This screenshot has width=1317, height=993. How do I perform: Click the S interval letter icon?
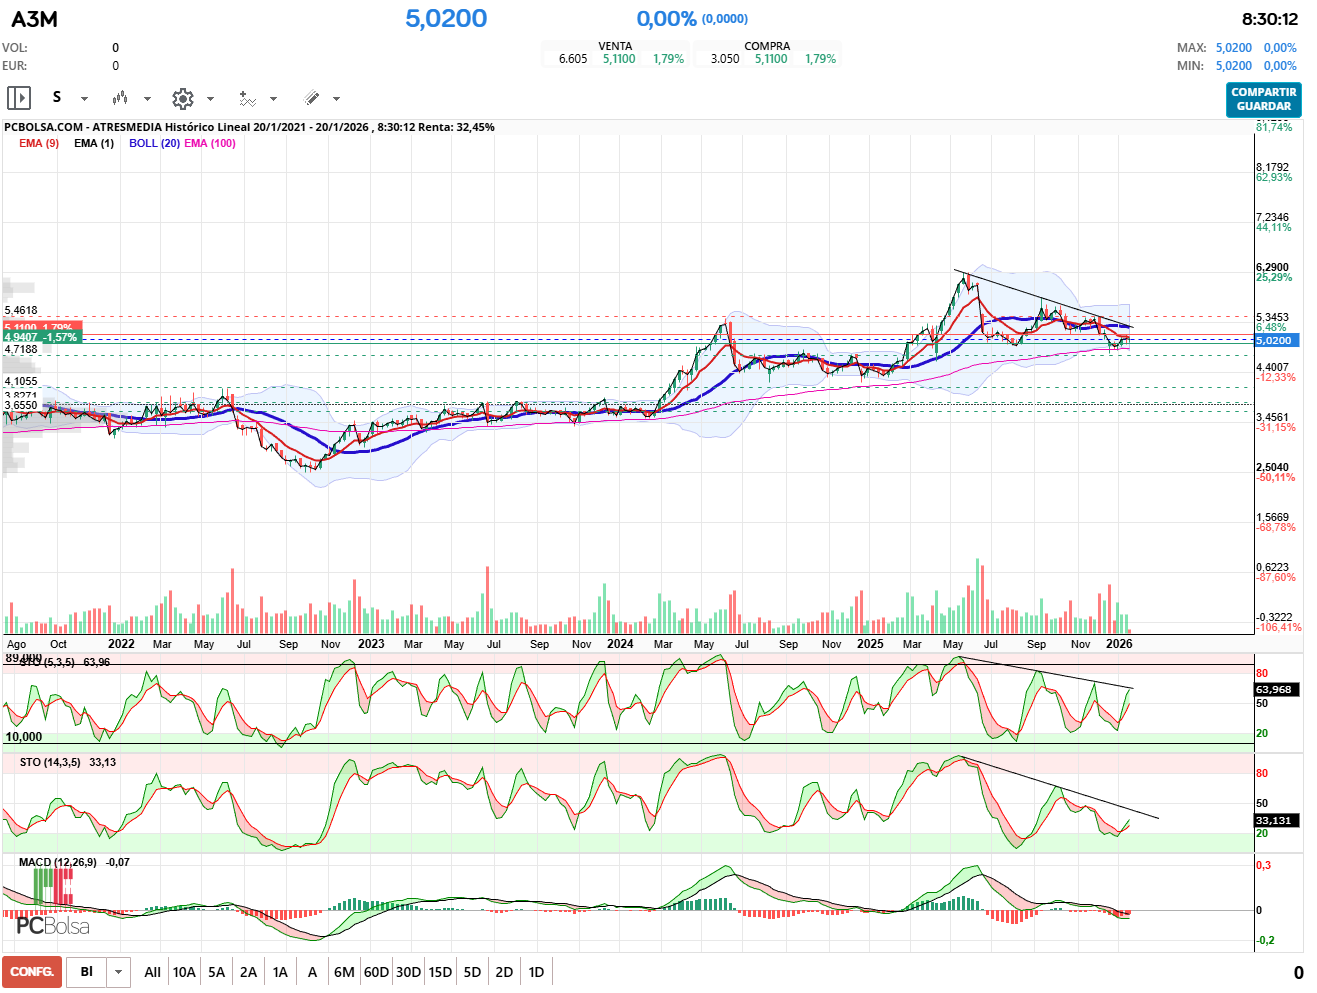pos(57,97)
